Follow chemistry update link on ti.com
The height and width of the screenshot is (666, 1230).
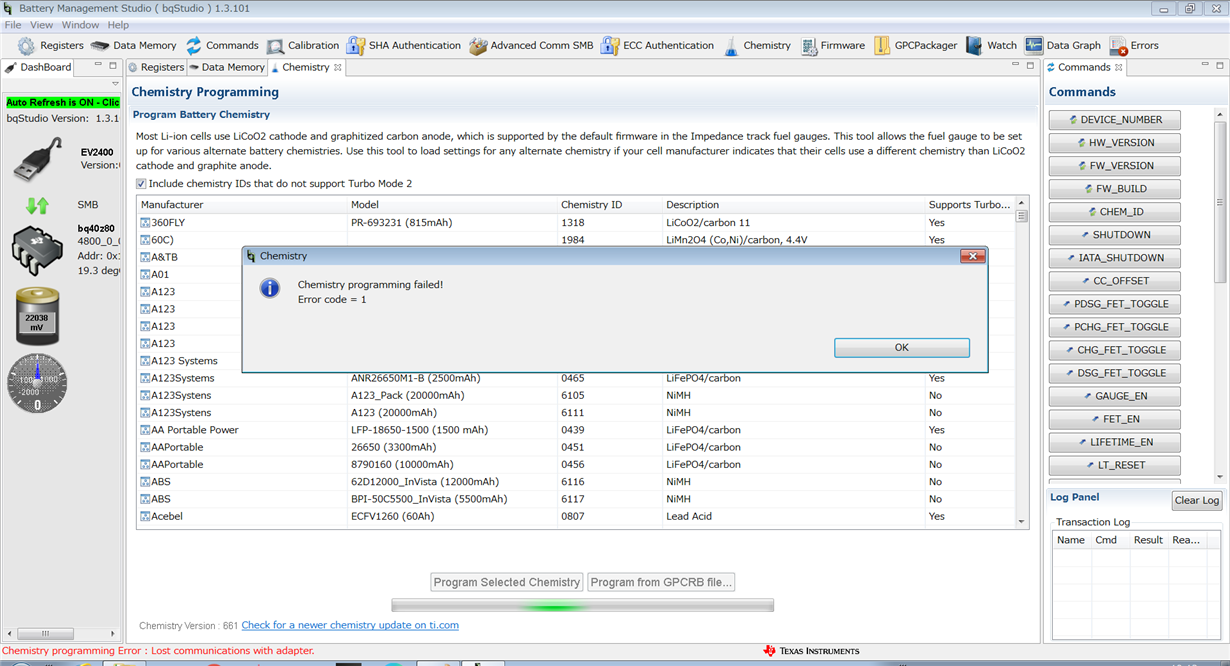coord(350,625)
